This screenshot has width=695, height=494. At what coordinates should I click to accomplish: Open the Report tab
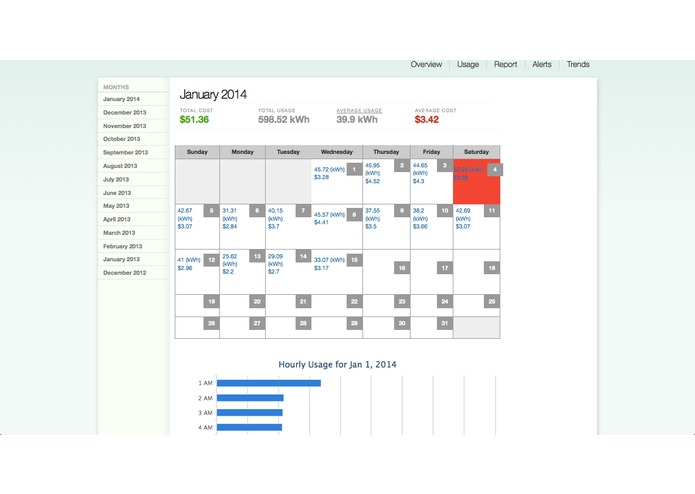pyautogui.click(x=505, y=64)
